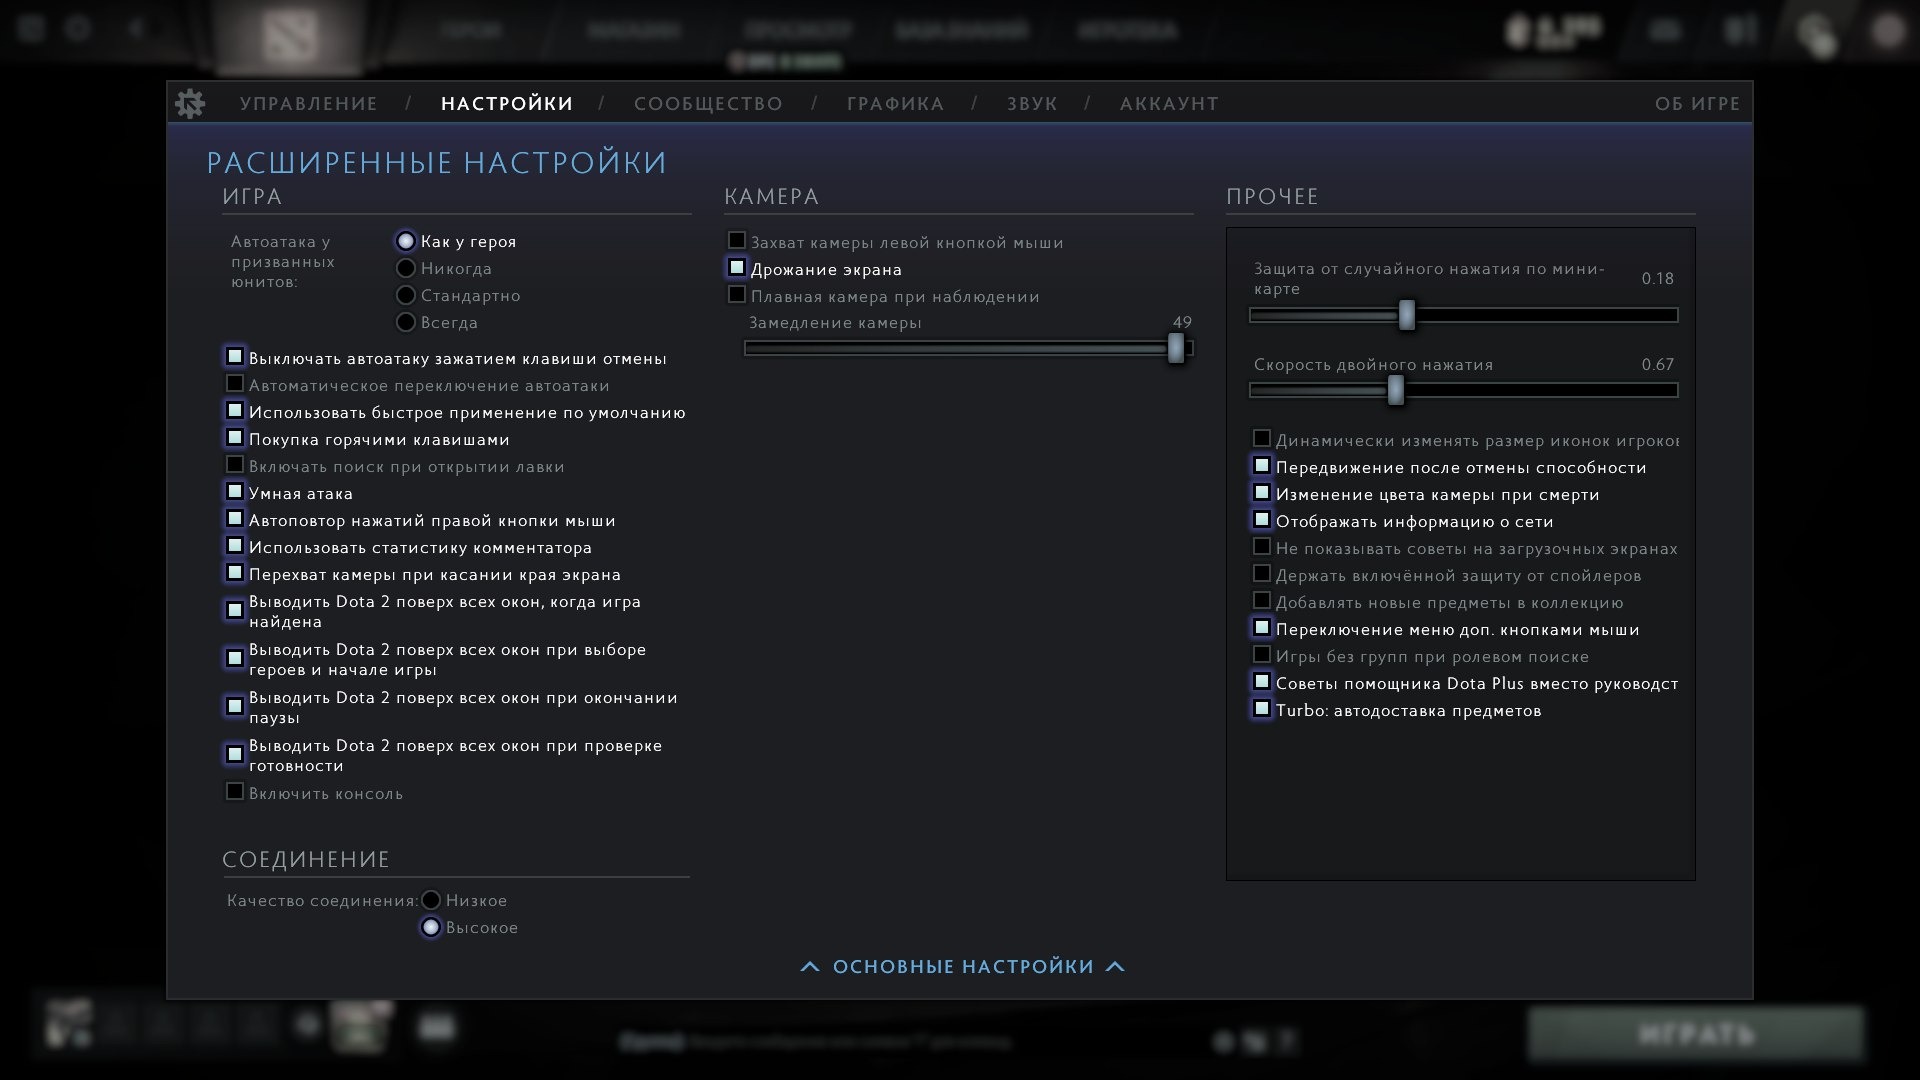Viewport: 1920px width, 1080px height.
Task: Click the Замедление камеры slider handle
Action: (1176, 348)
